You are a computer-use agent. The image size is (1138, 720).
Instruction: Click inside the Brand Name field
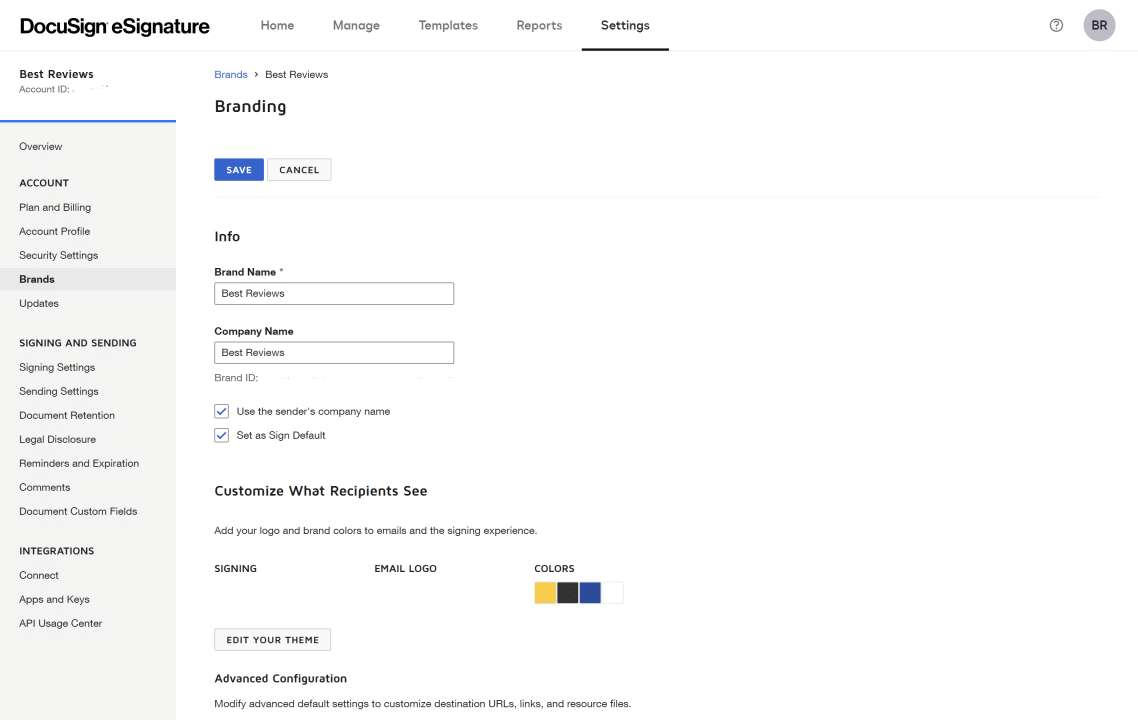click(333, 293)
